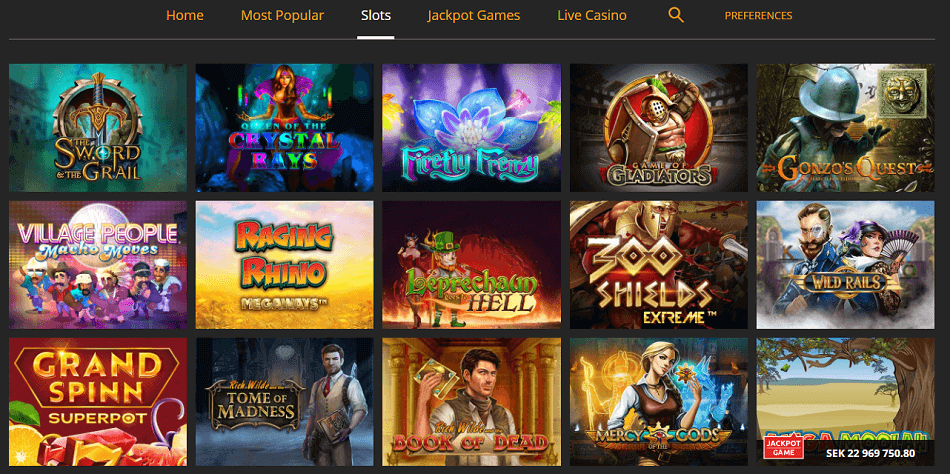Open Leprechaun Goes to Hell game
Viewport: 950px width, 474px height.
(x=471, y=265)
